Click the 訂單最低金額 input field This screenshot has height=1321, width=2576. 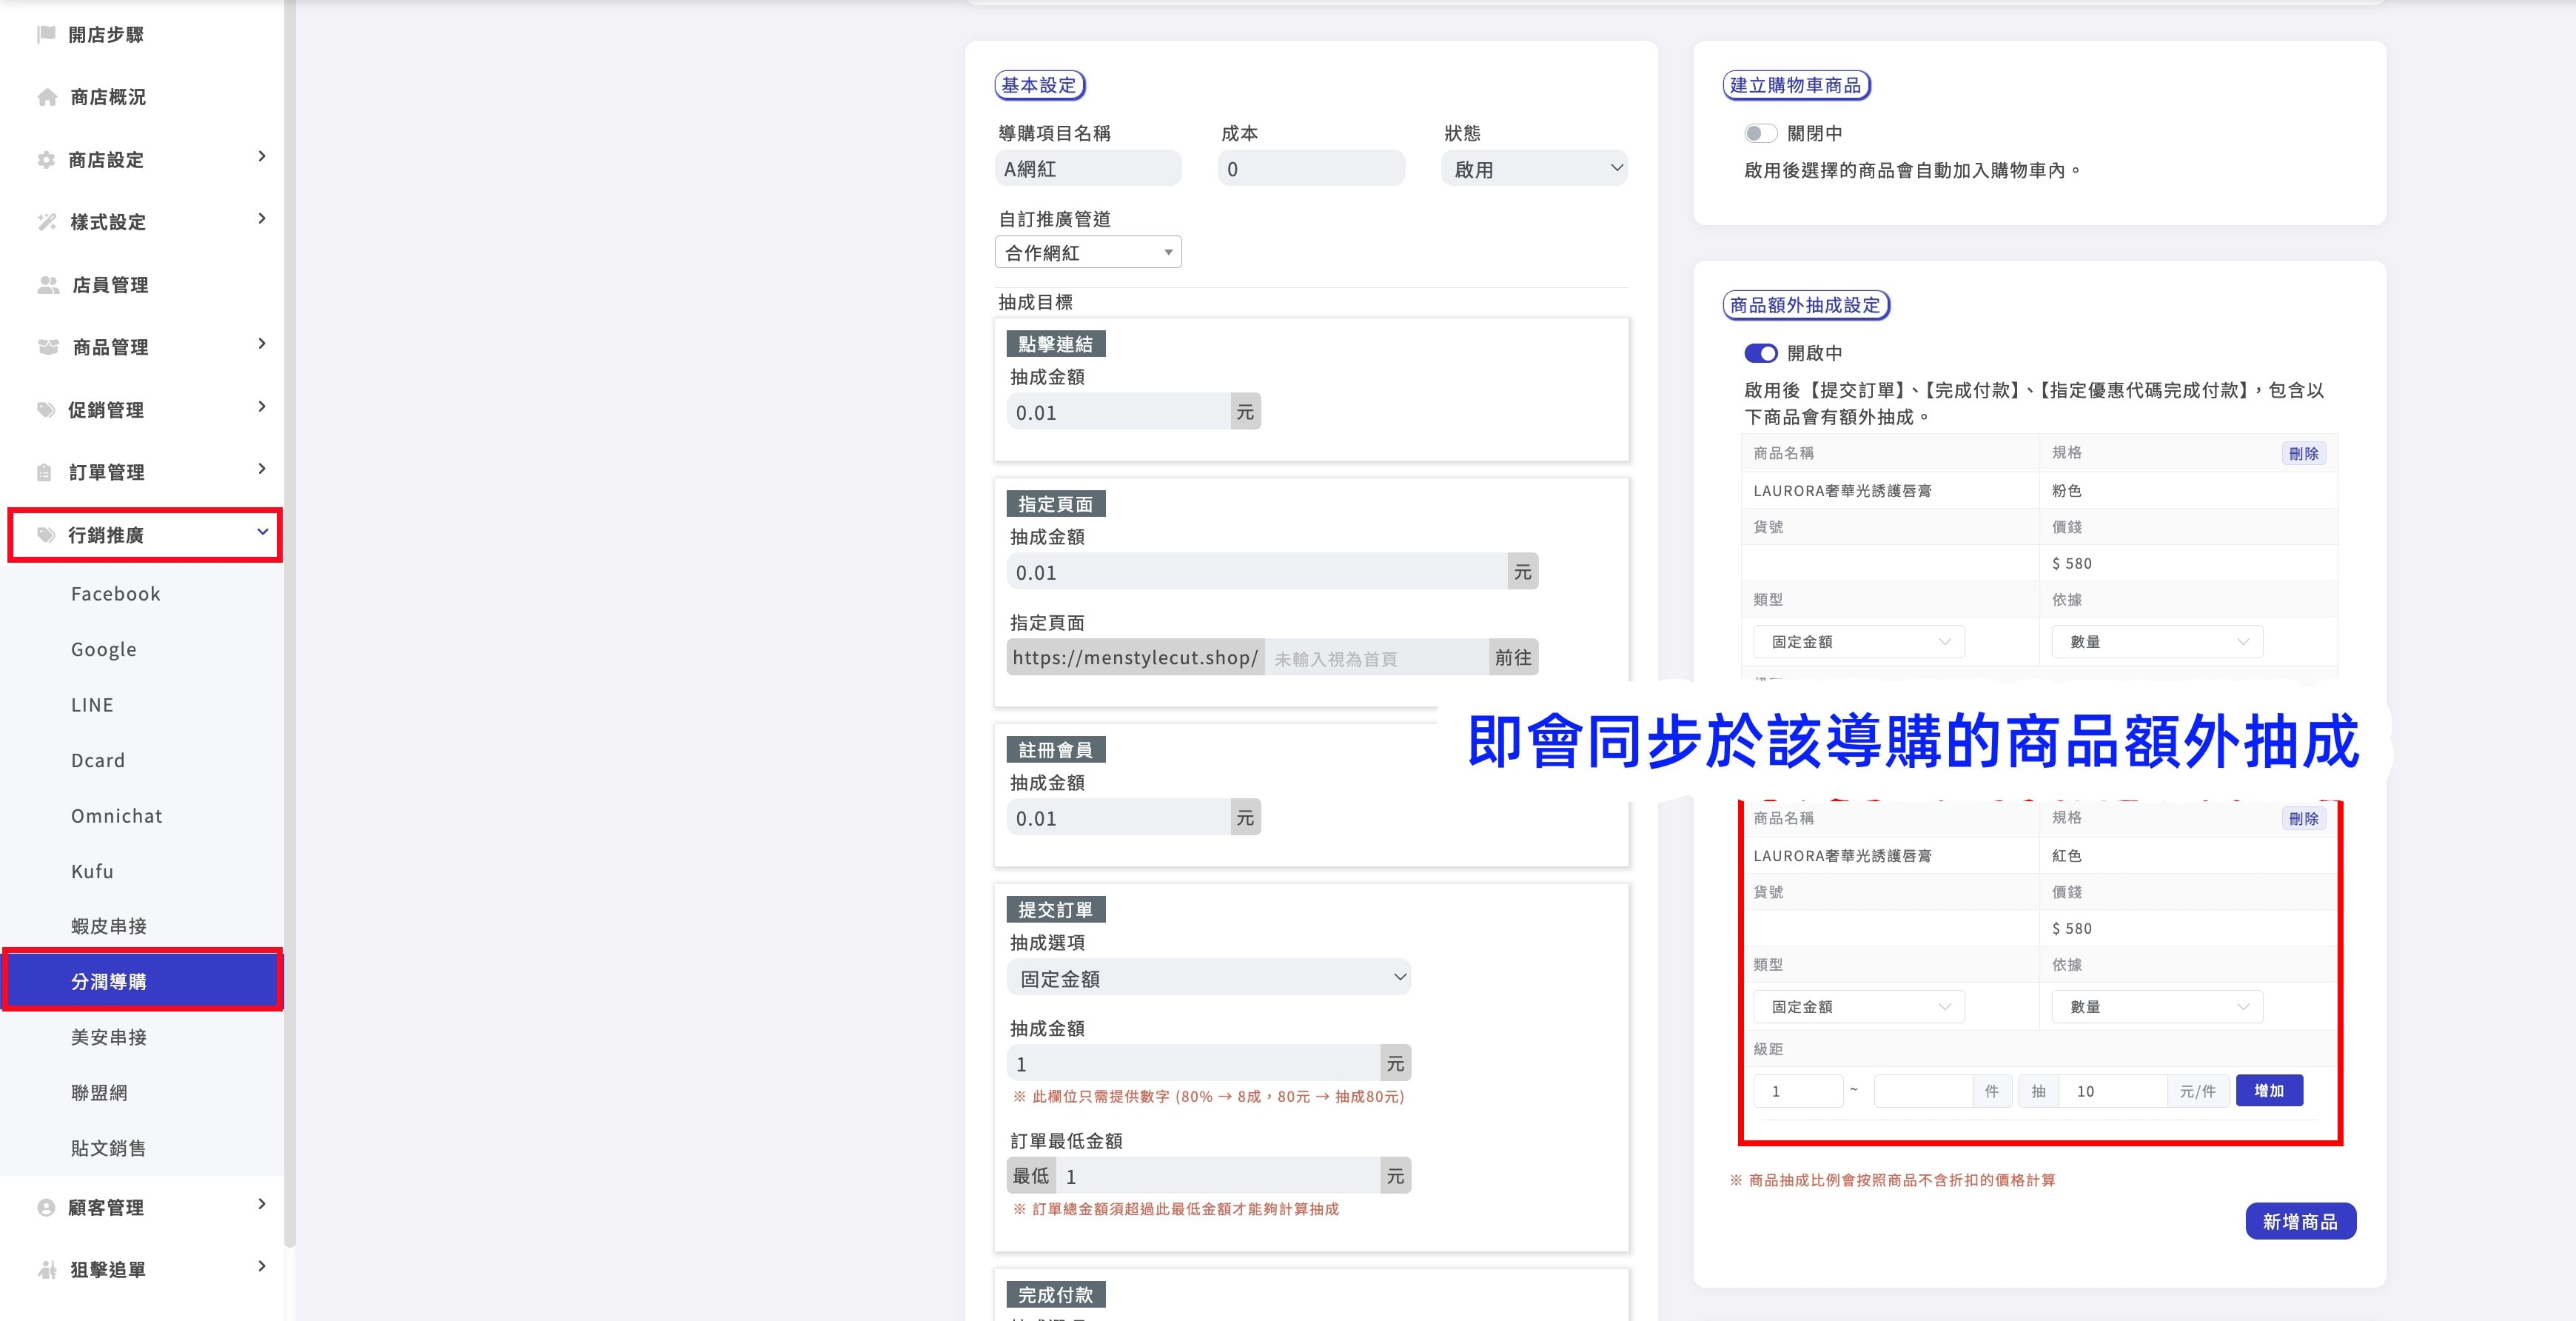click(x=1218, y=1176)
